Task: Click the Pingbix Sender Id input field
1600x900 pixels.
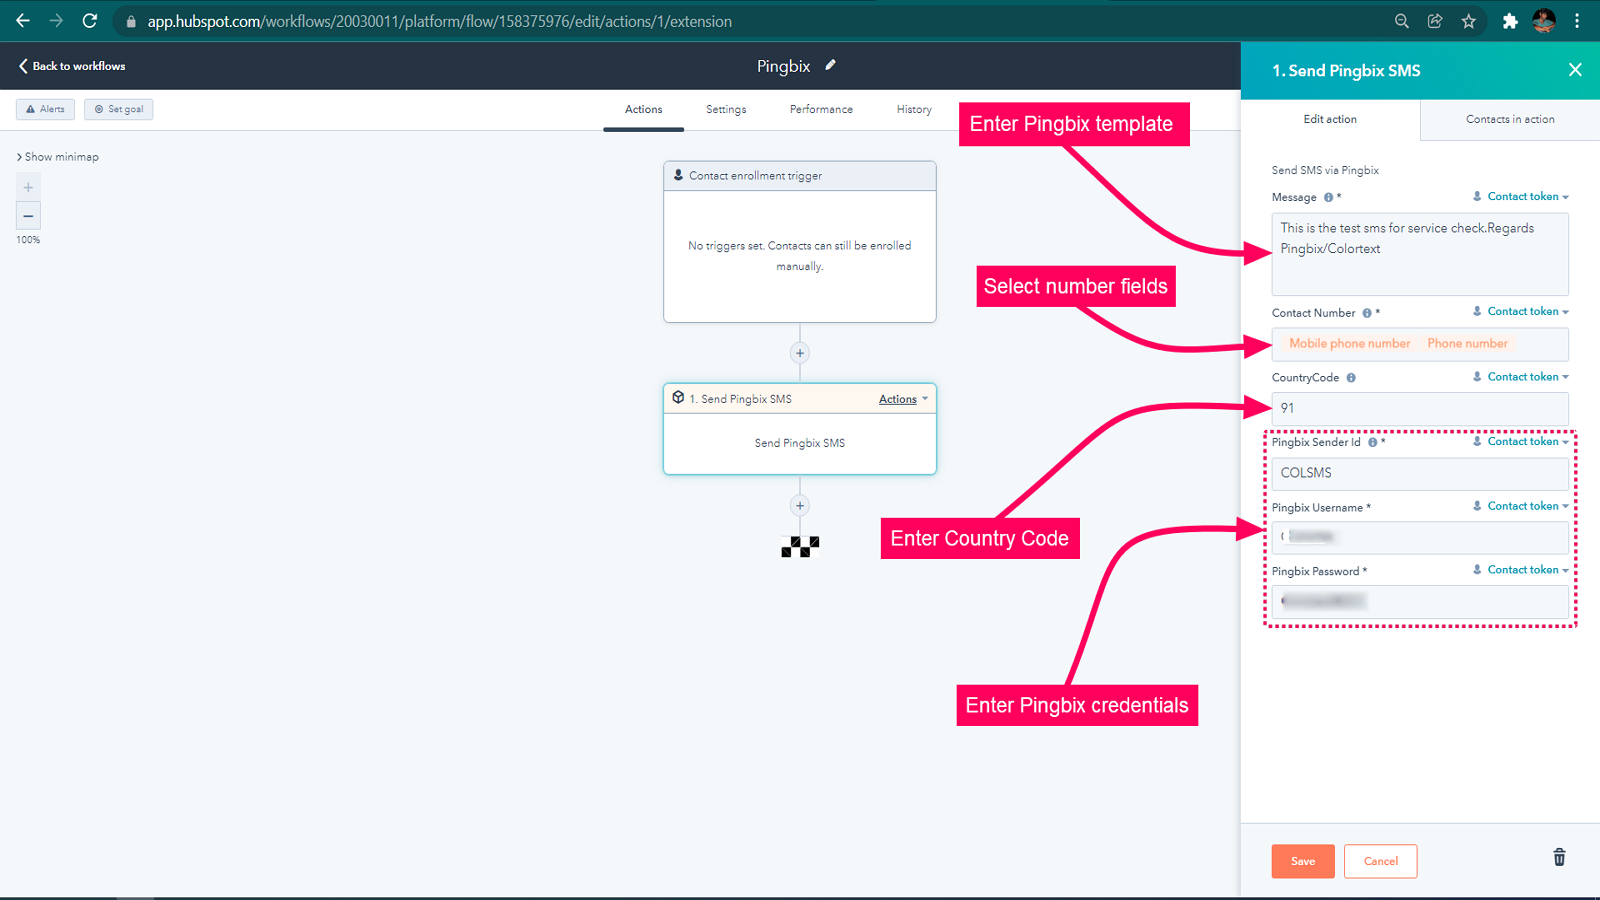Action: coord(1419,473)
